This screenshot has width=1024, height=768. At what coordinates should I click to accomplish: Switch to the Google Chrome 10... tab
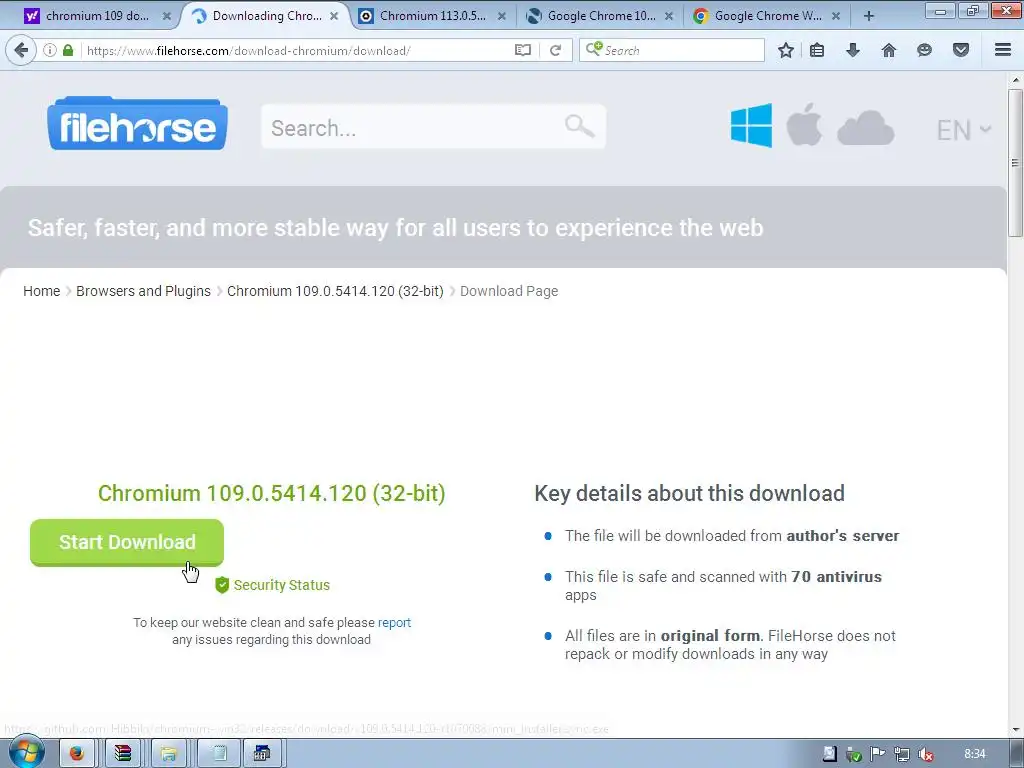point(601,16)
